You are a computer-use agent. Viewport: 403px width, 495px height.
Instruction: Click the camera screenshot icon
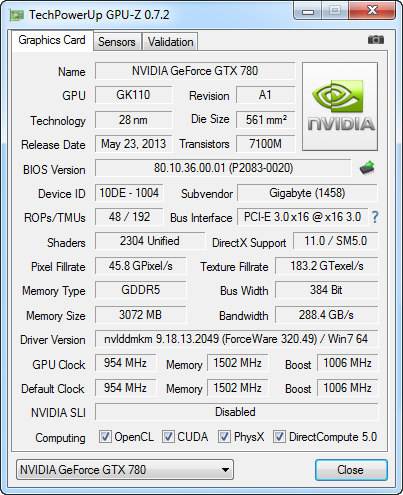[376, 40]
